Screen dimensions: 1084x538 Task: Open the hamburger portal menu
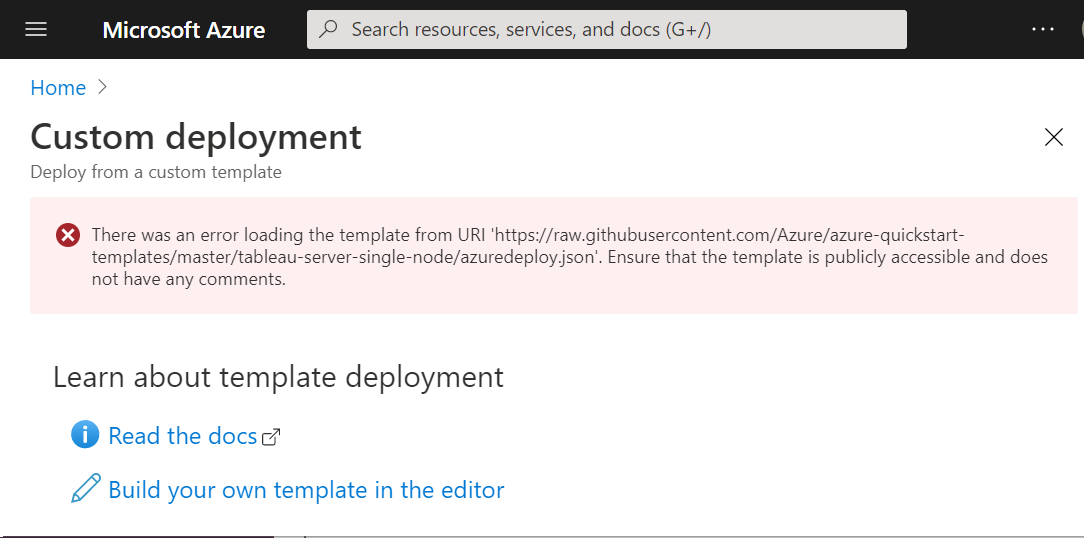pos(36,29)
